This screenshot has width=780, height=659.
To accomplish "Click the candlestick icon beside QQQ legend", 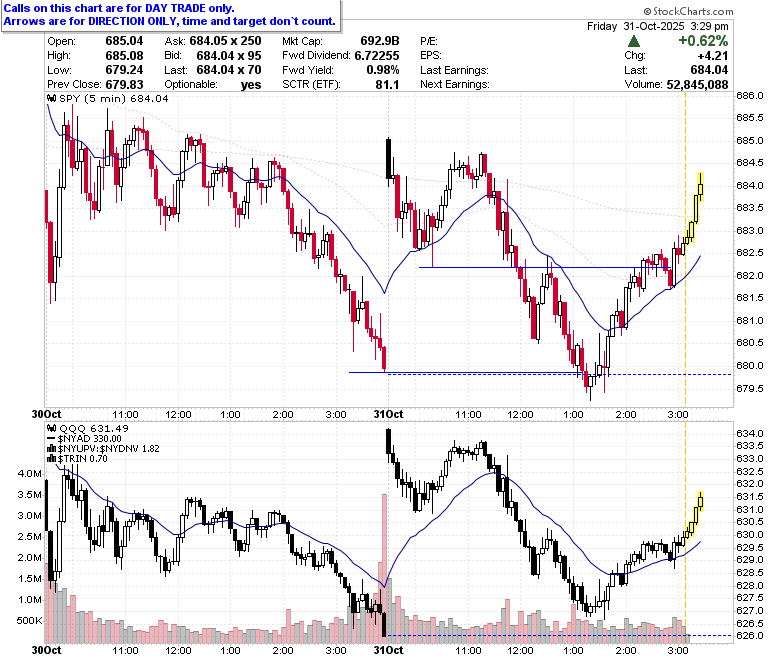I will pos(52,428).
